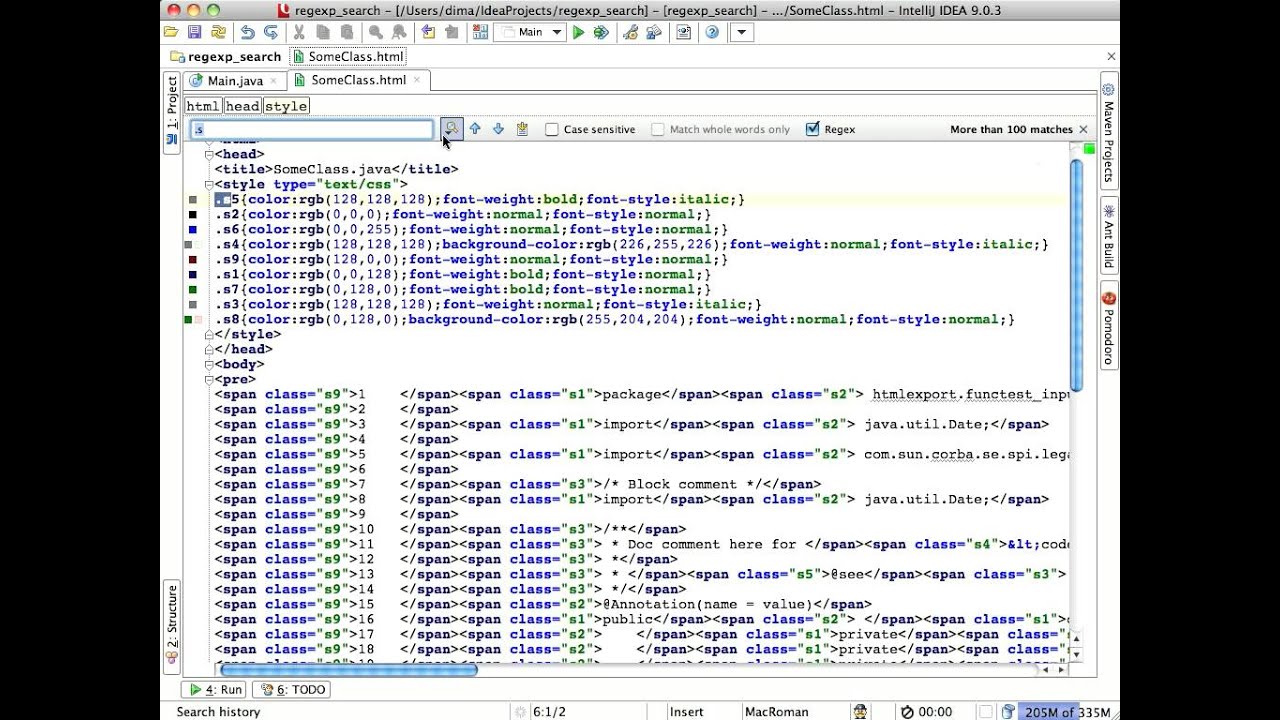Viewport: 1280px width, 720px height.
Task: Open the 6: TODO tool window button
Action: pos(291,689)
